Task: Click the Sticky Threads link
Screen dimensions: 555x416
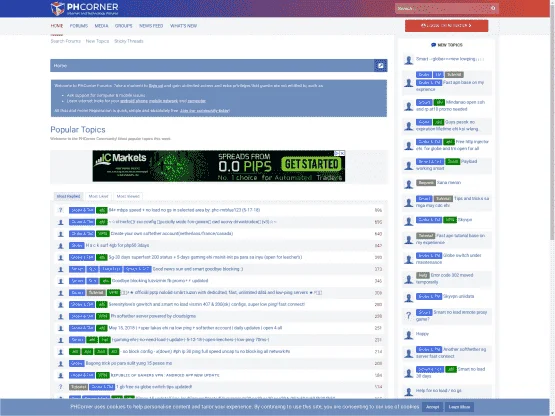Action: (129, 41)
